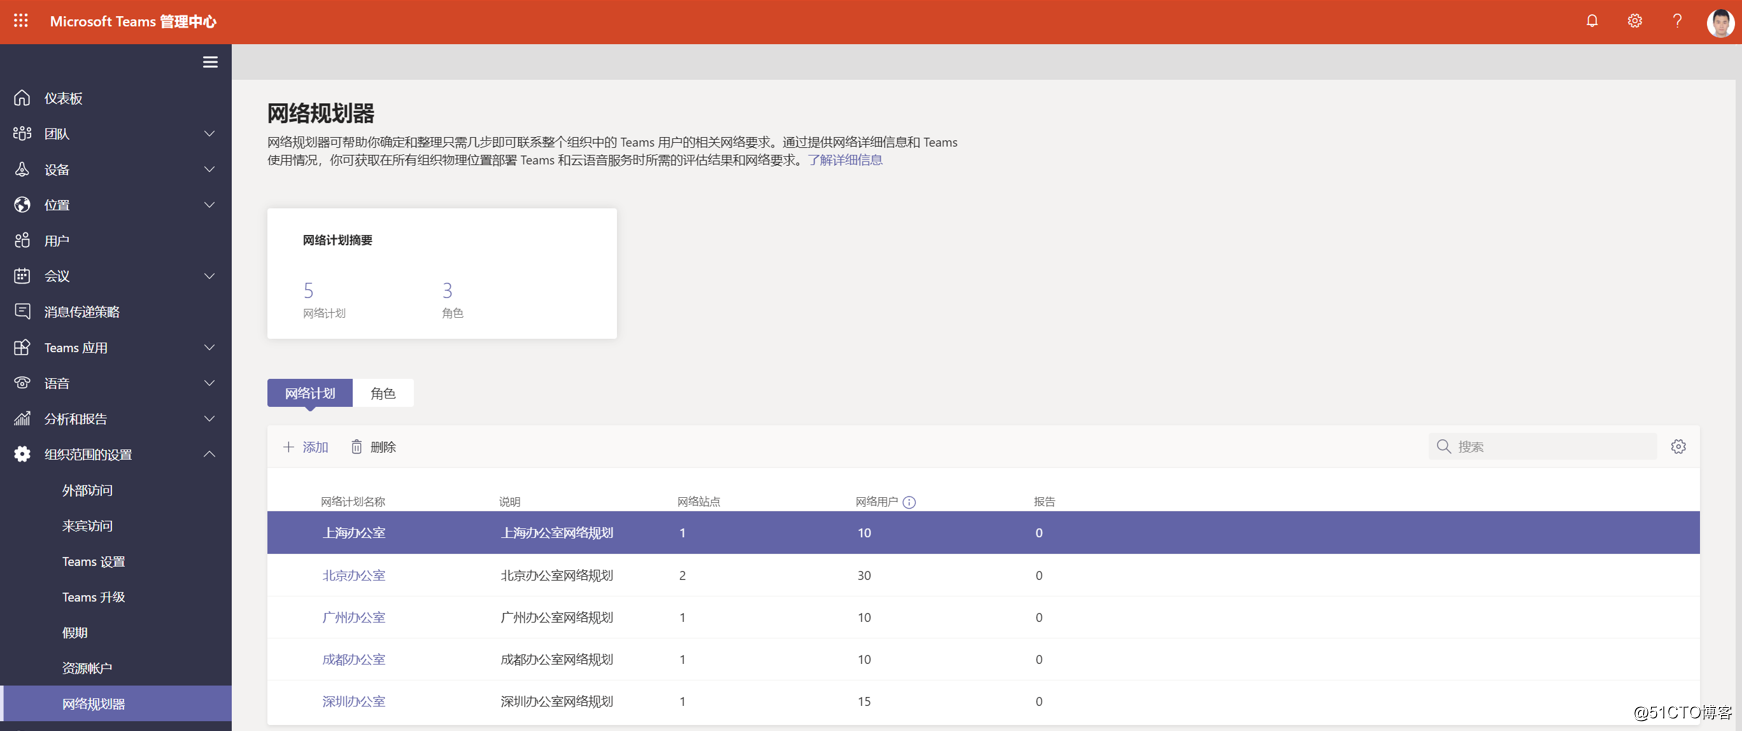Click the 会议 calendar icon
Viewport: 1742px width, 731px height.
[22, 276]
